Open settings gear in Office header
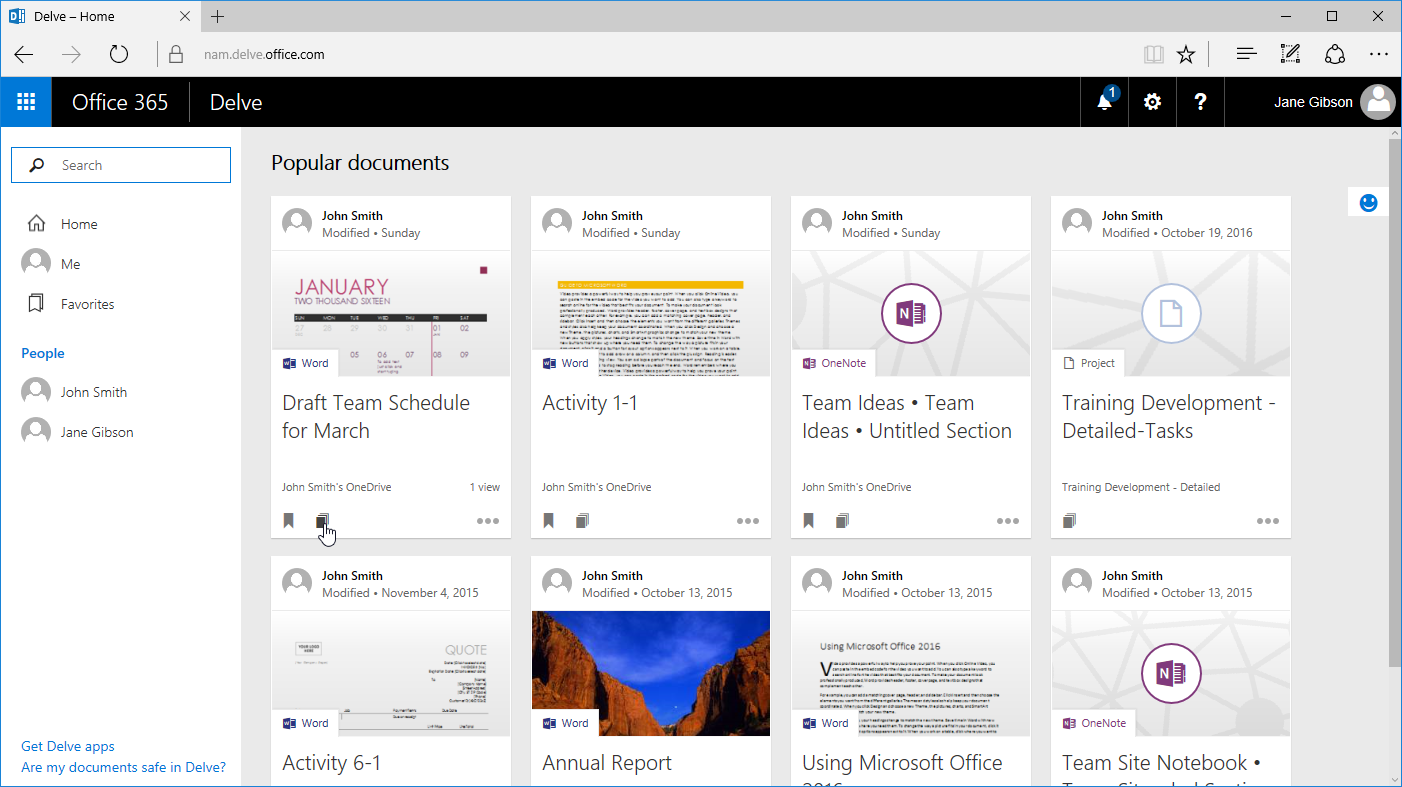 [1153, 102]
